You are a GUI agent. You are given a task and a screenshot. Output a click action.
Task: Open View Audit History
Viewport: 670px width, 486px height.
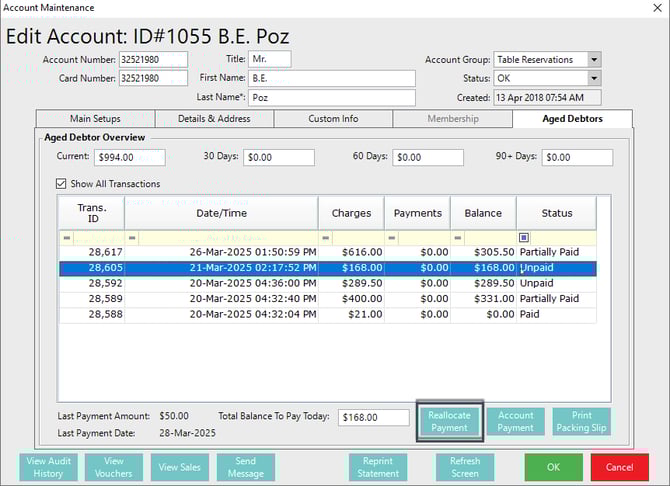(x=48, y=467)
